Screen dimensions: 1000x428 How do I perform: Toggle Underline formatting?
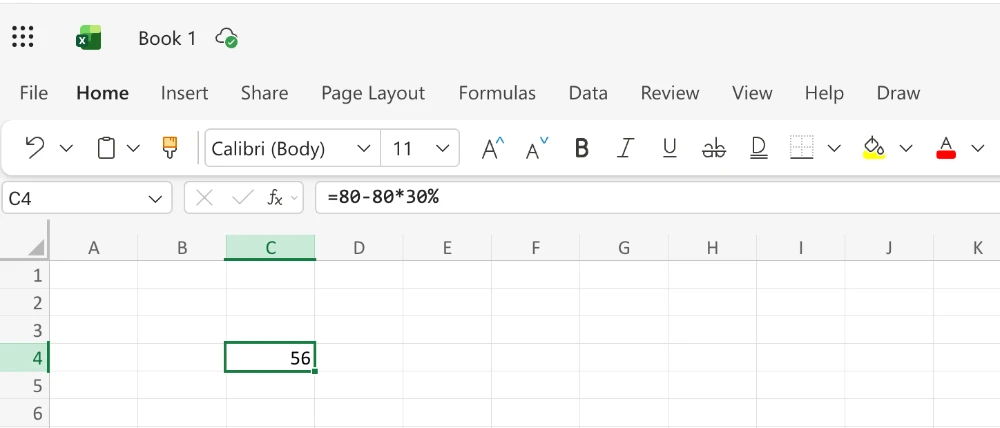point(669,148)
